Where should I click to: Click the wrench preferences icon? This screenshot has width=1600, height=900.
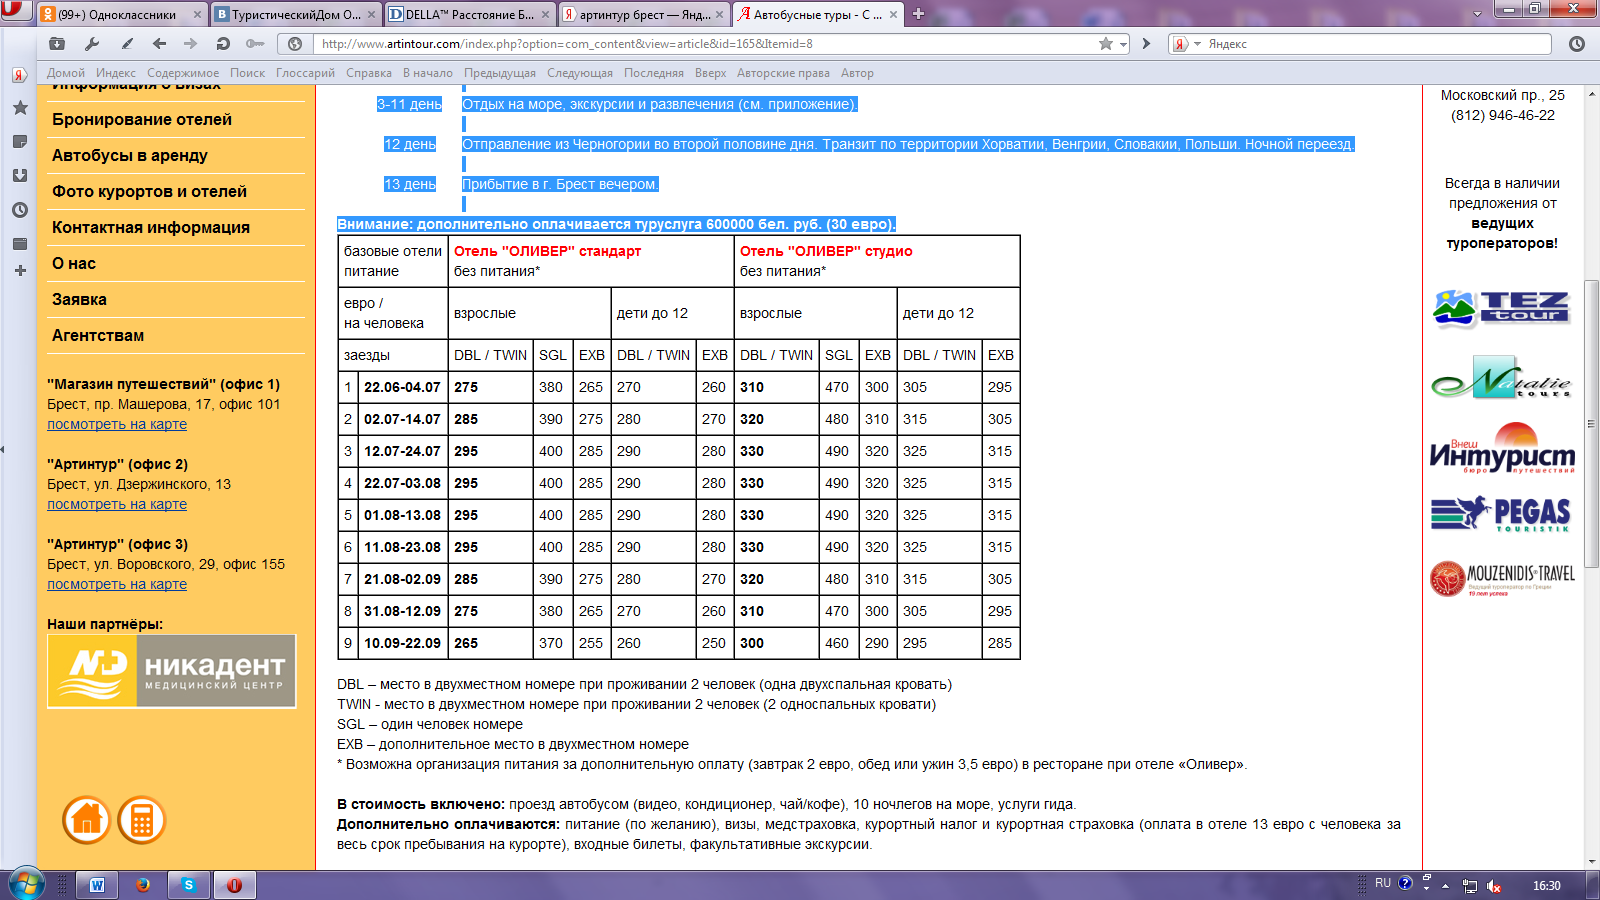point(92,44)
